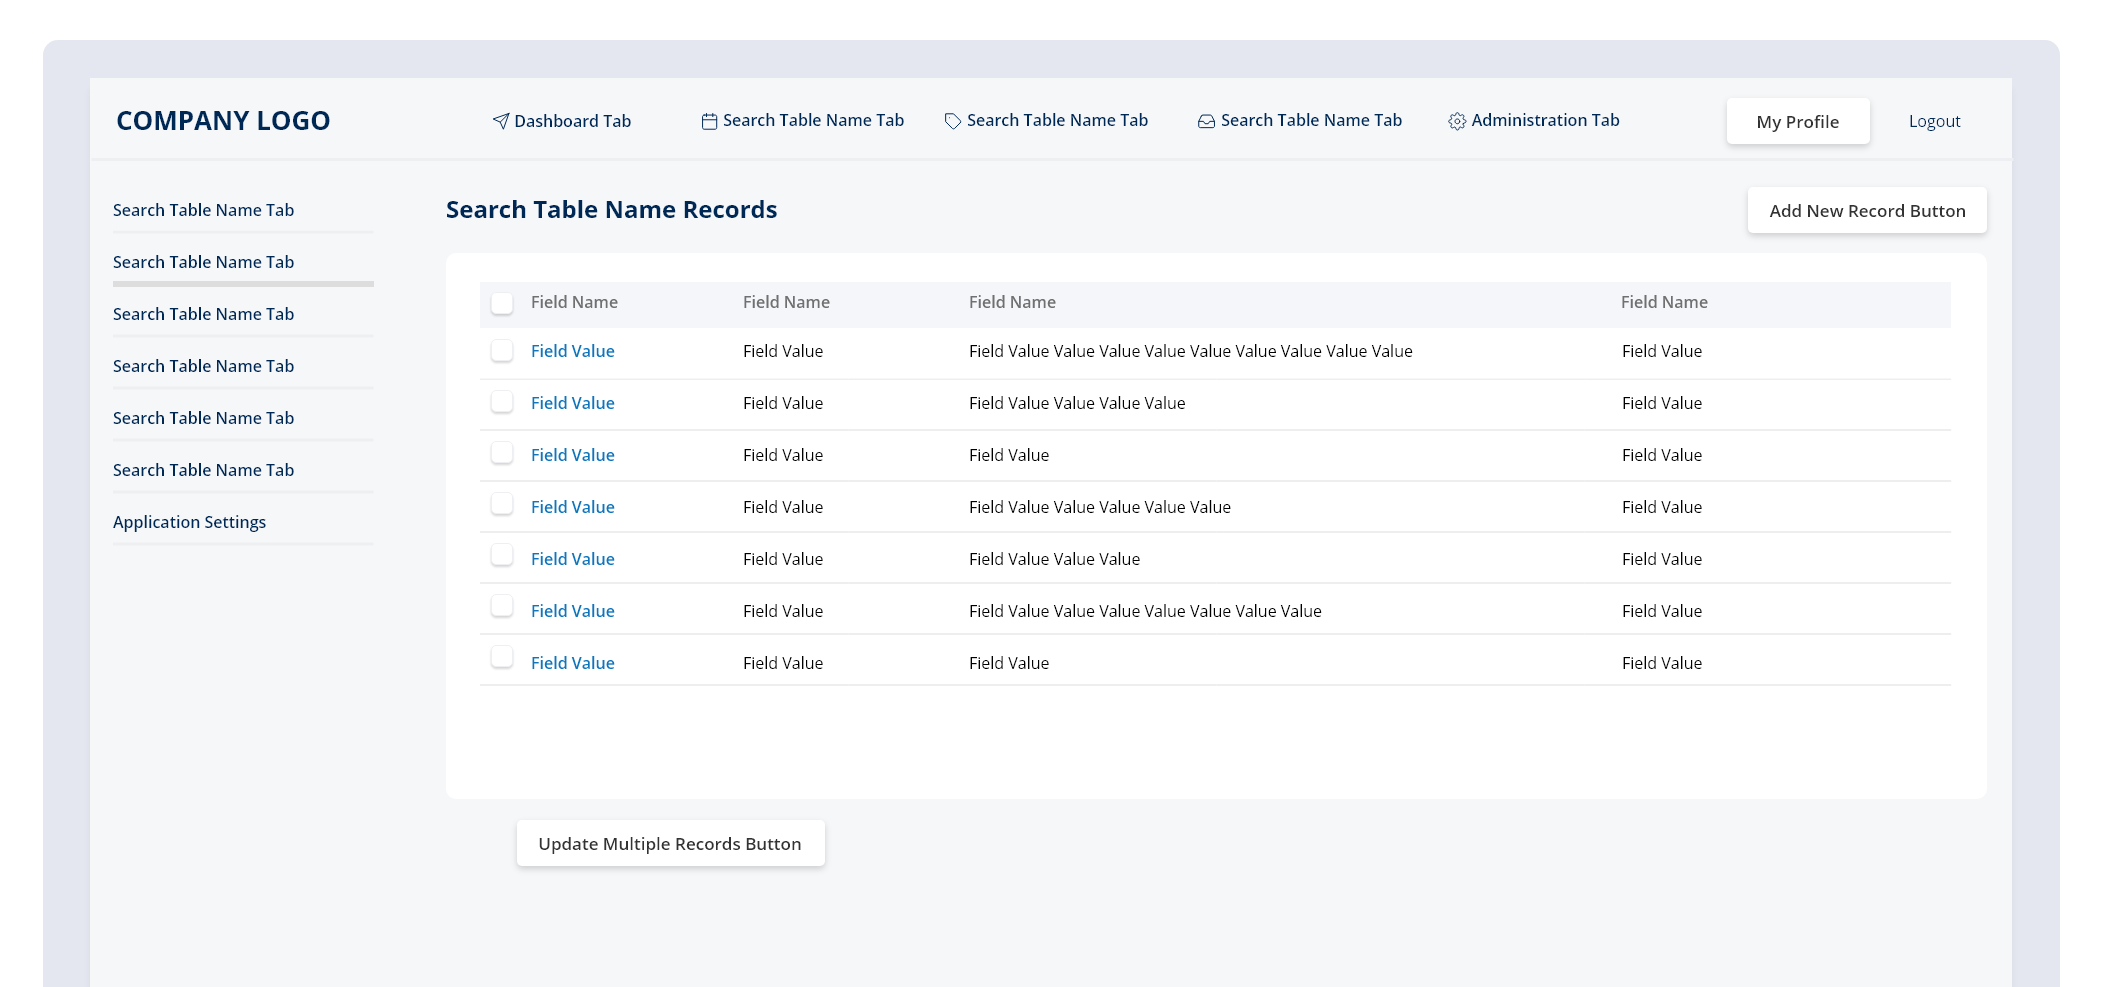Open Application Settings in the sidebar
Viewport: 2105px width, 987px height.
click(189, 522)
